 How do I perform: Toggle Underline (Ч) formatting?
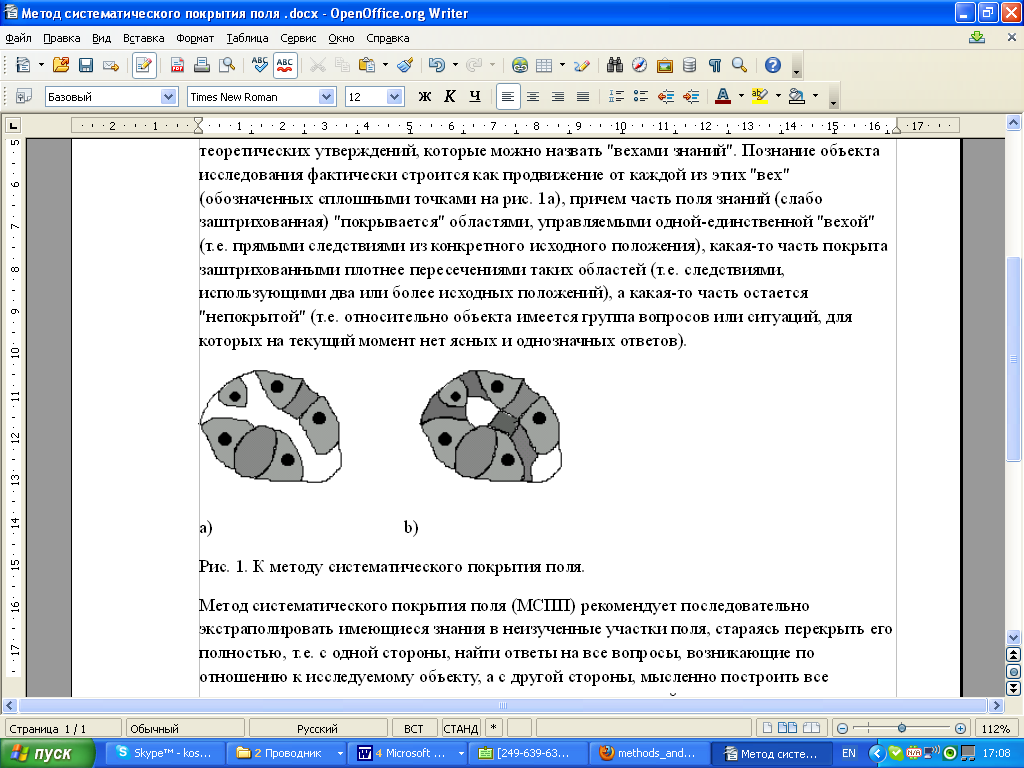[x=475, y=97]
